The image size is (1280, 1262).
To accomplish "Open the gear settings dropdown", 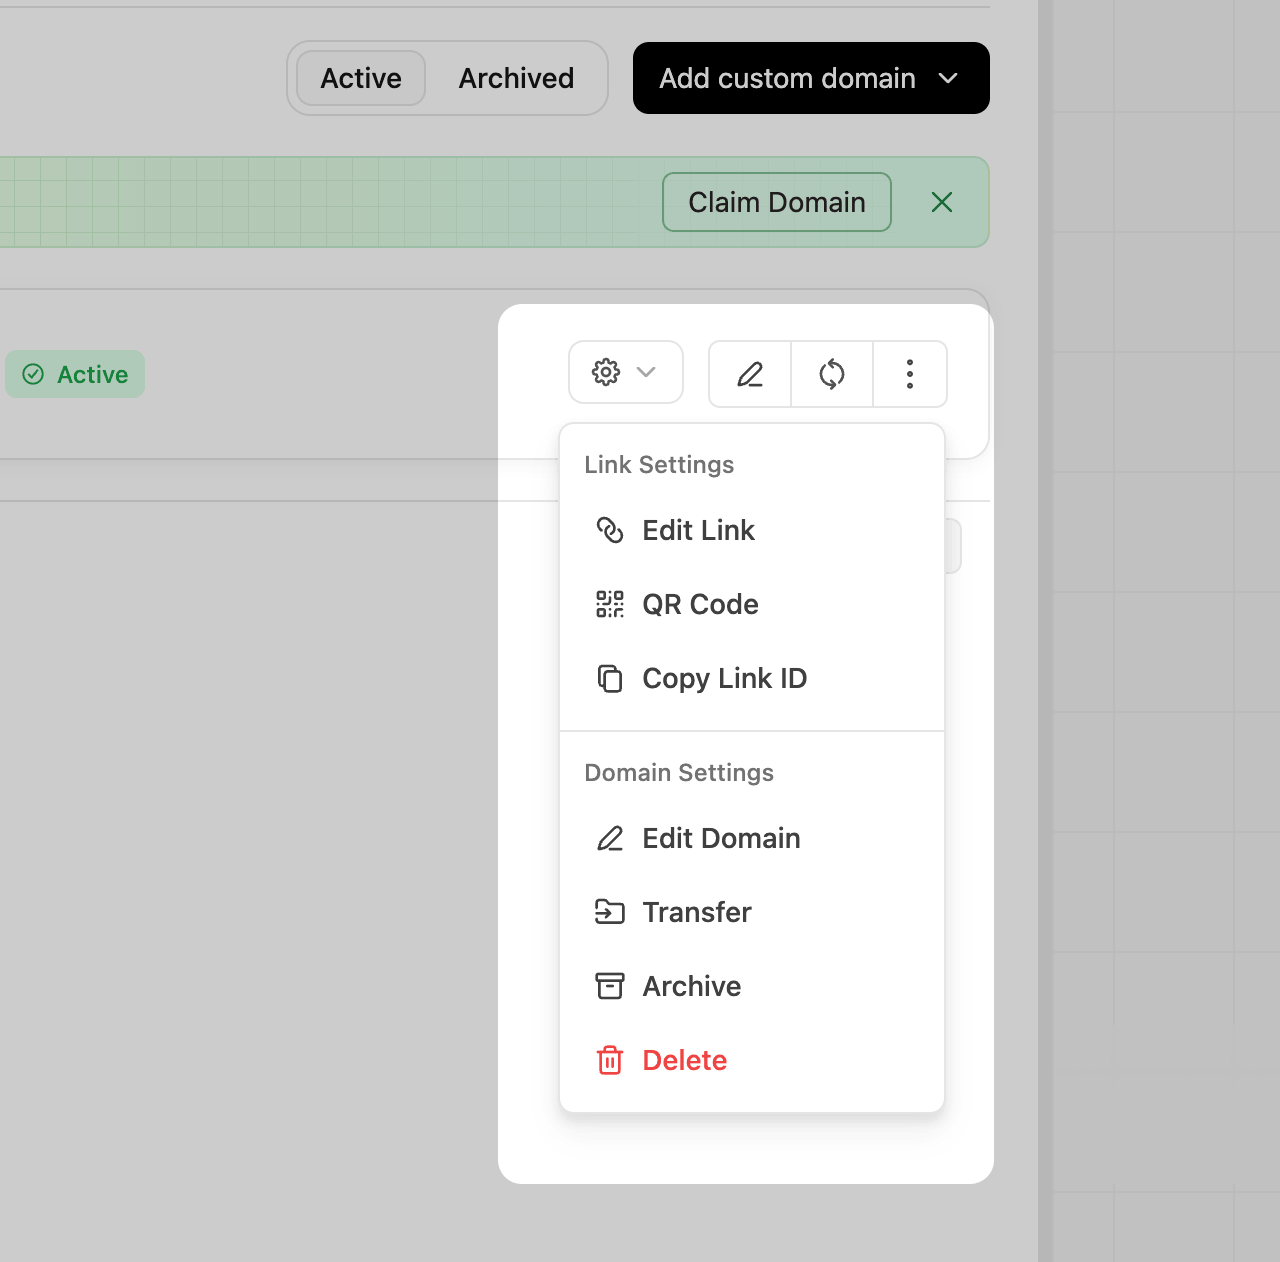I will click(626, 373).
